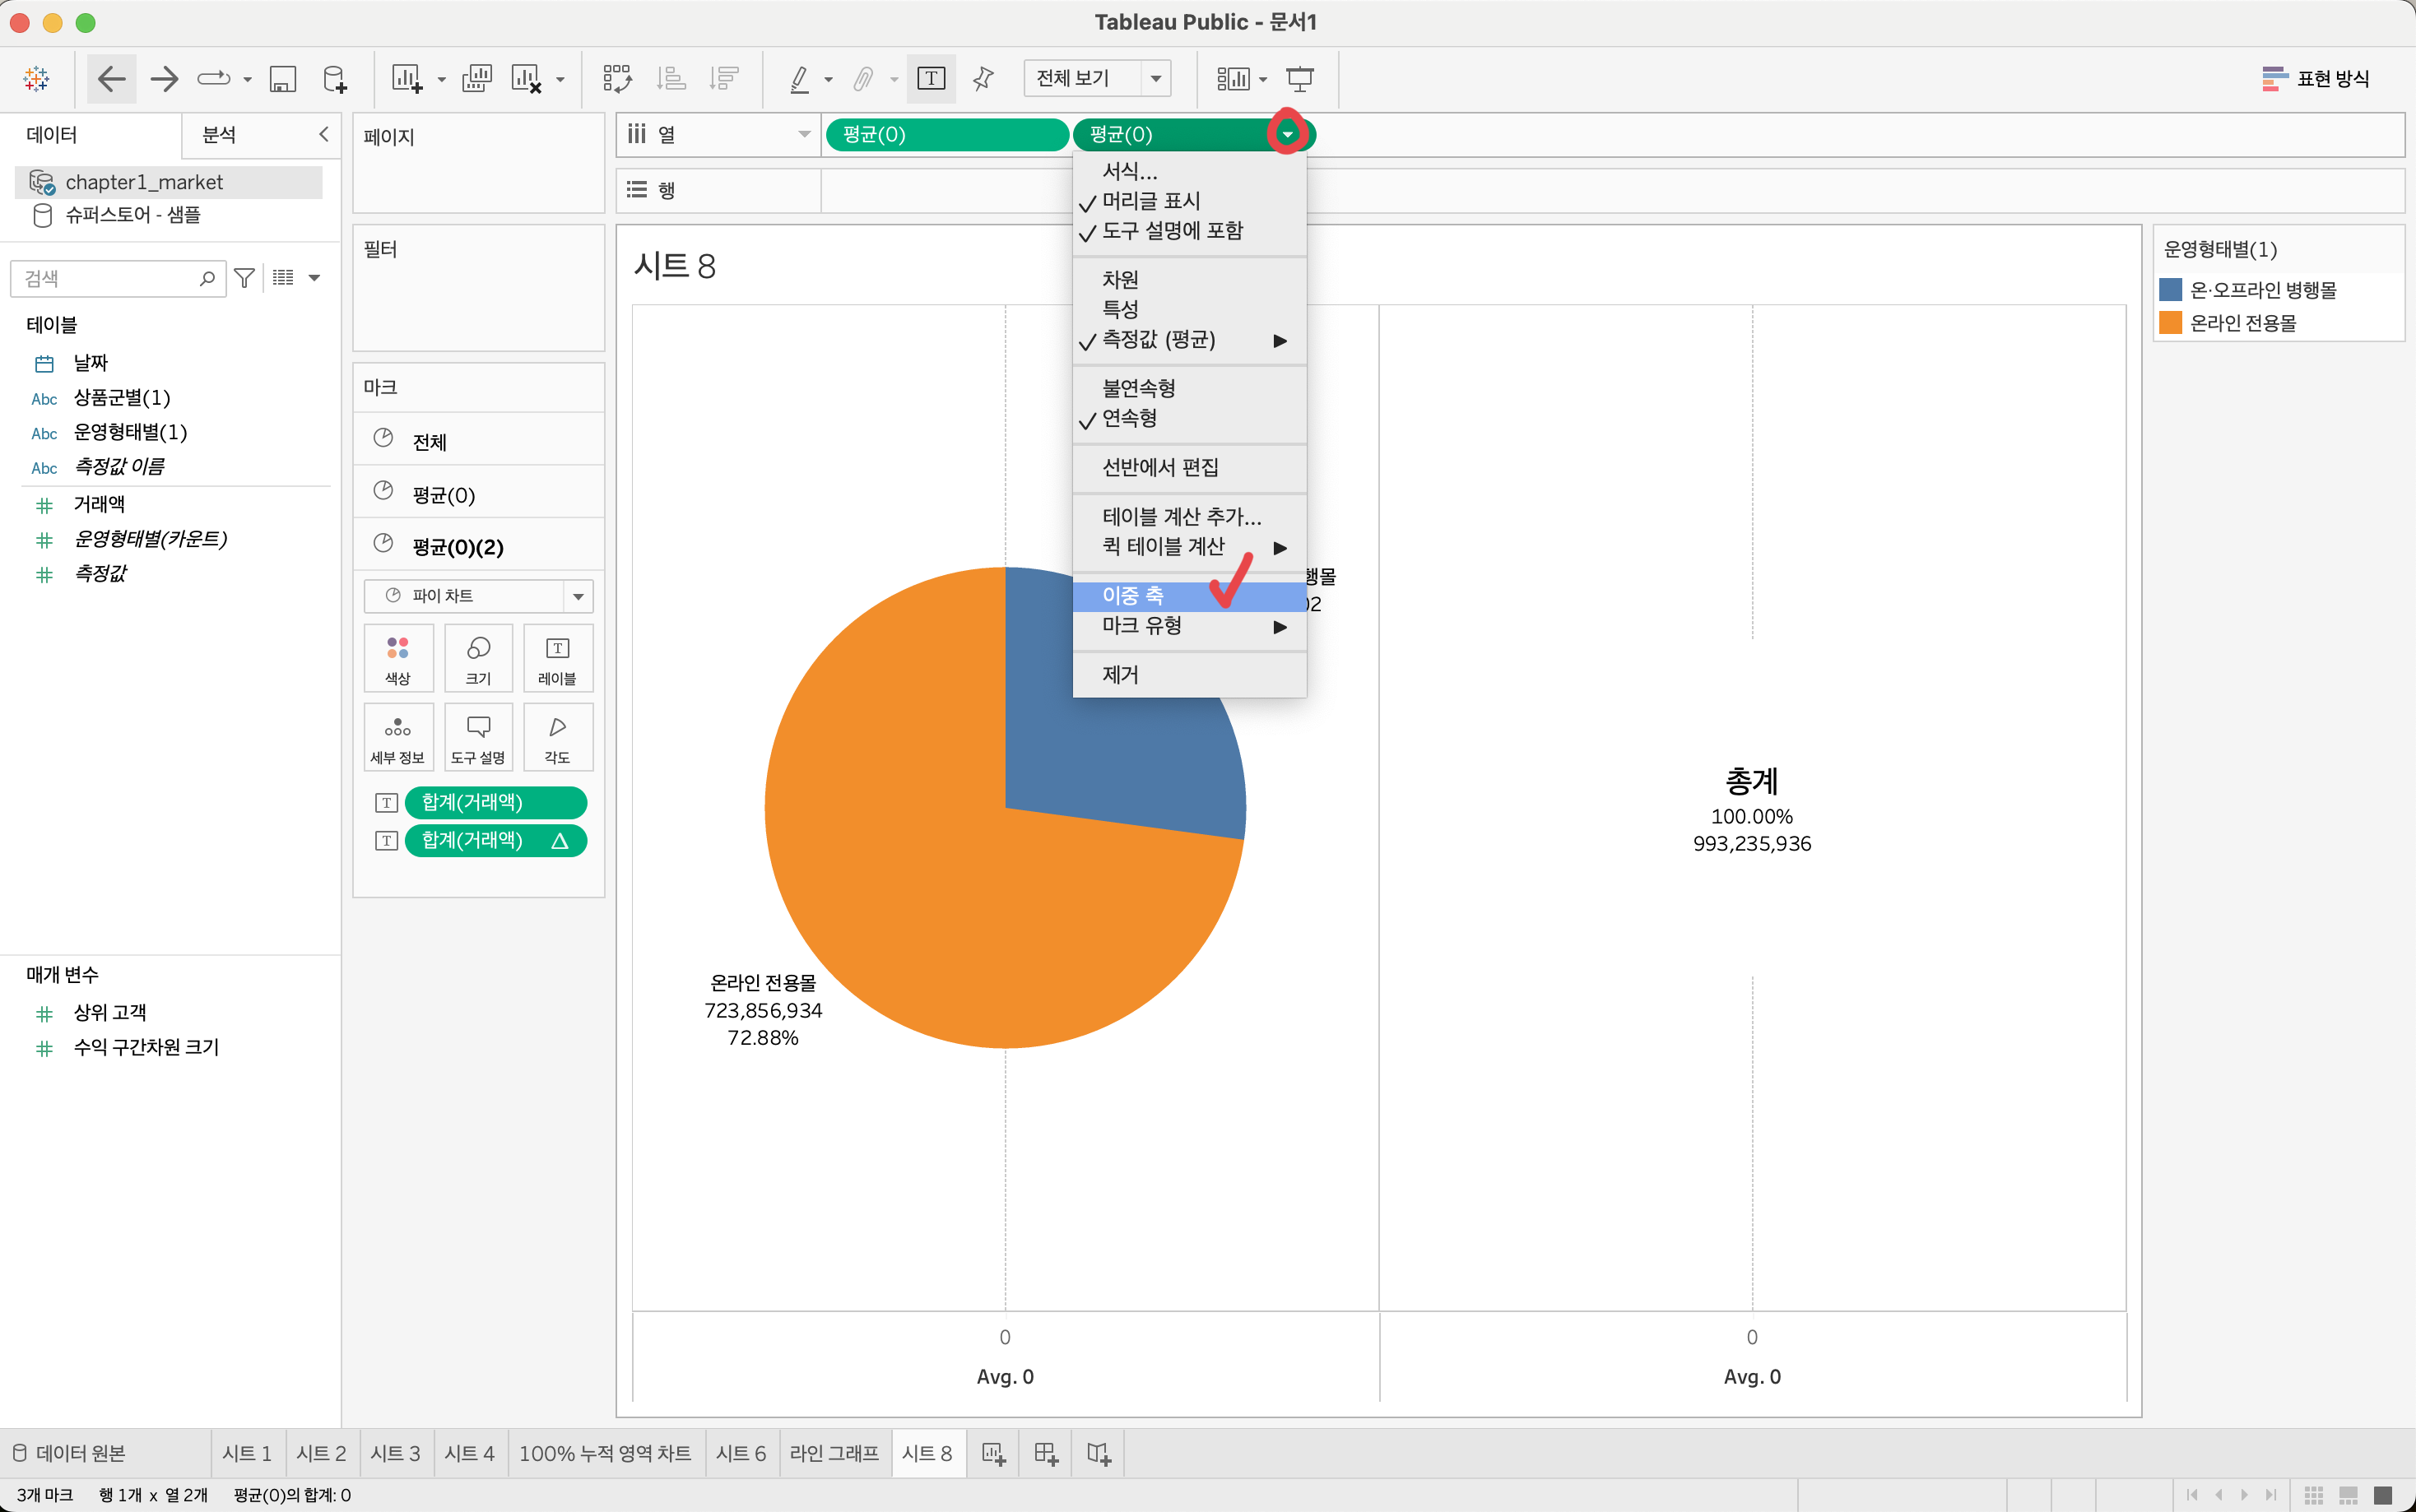Expand the Pie Chart mark type dropdown

point(577,596)
